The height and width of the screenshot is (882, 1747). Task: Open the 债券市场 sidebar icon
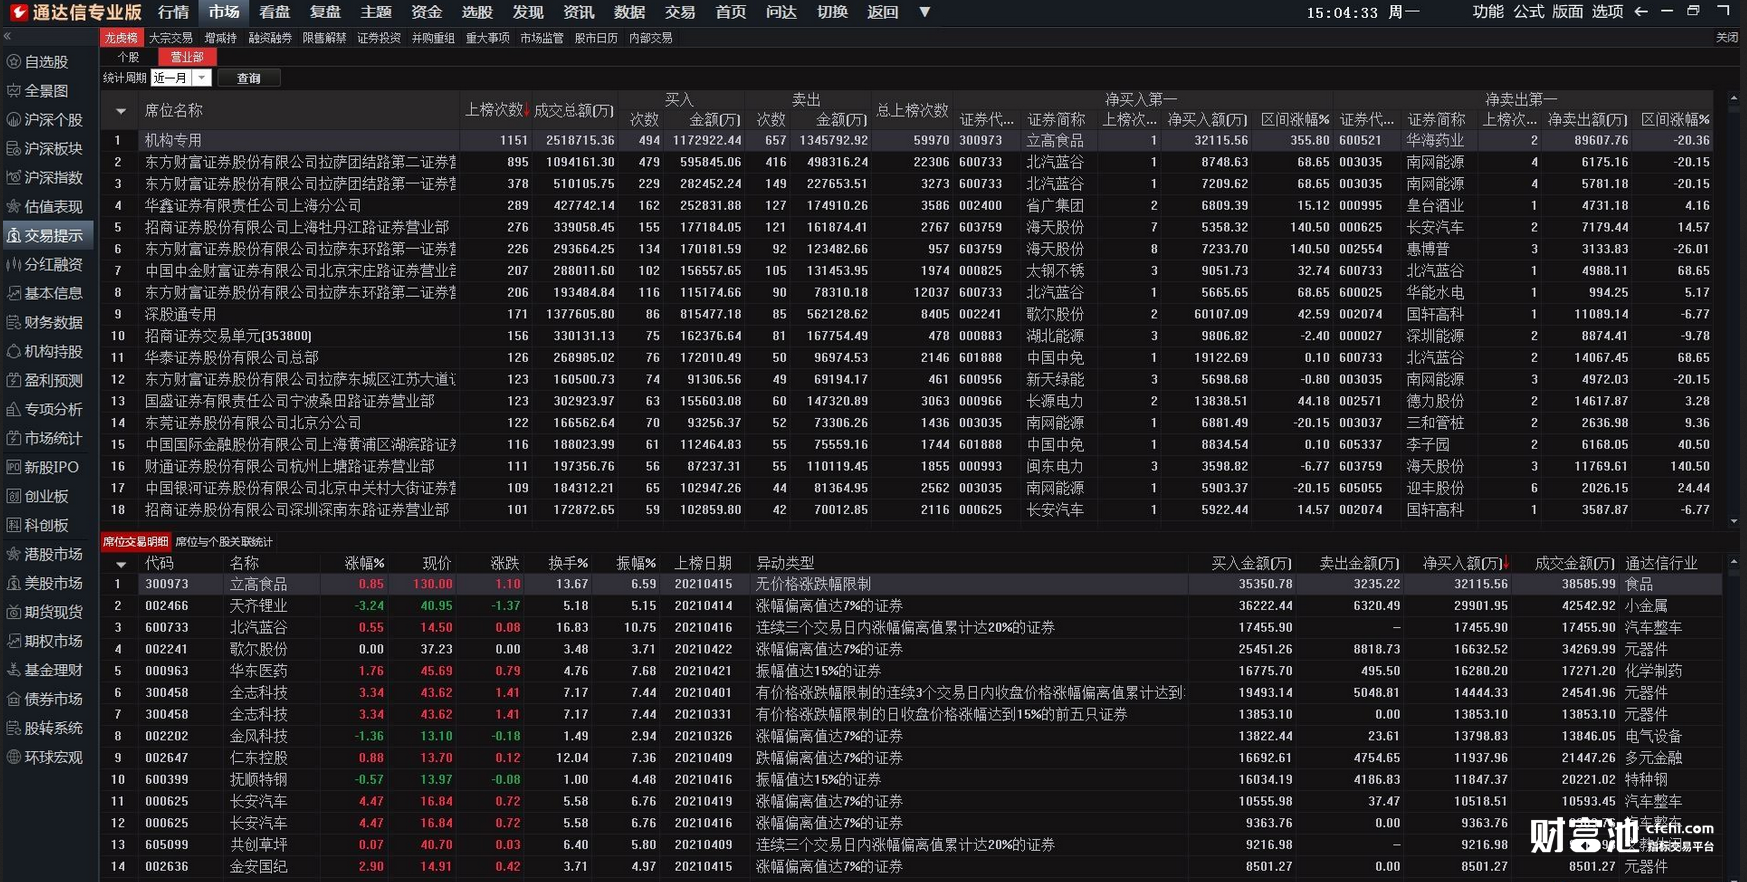14,700
